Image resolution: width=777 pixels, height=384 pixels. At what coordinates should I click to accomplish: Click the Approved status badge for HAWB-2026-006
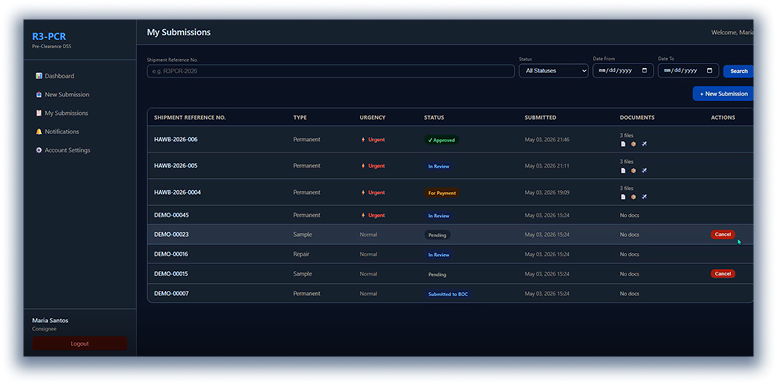(442, 140)
